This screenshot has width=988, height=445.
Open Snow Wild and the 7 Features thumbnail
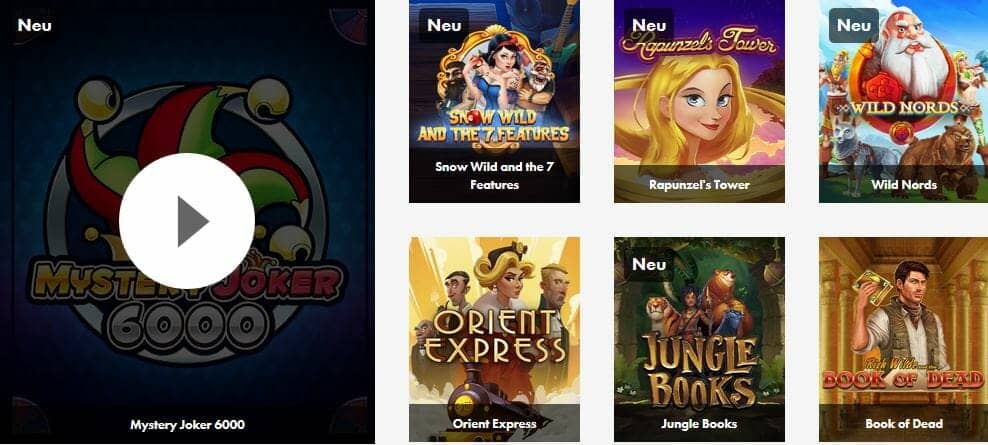[x=494, y=101]
